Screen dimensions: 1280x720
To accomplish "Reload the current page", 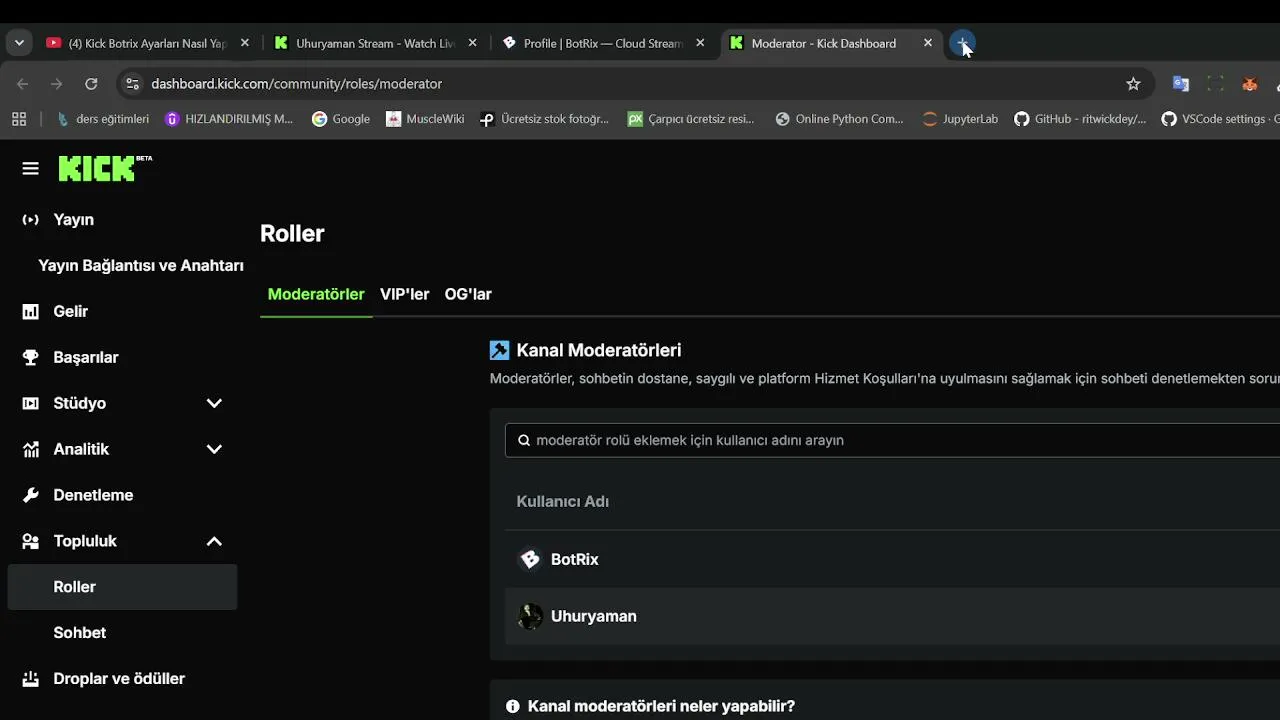I will pos(91,84).
